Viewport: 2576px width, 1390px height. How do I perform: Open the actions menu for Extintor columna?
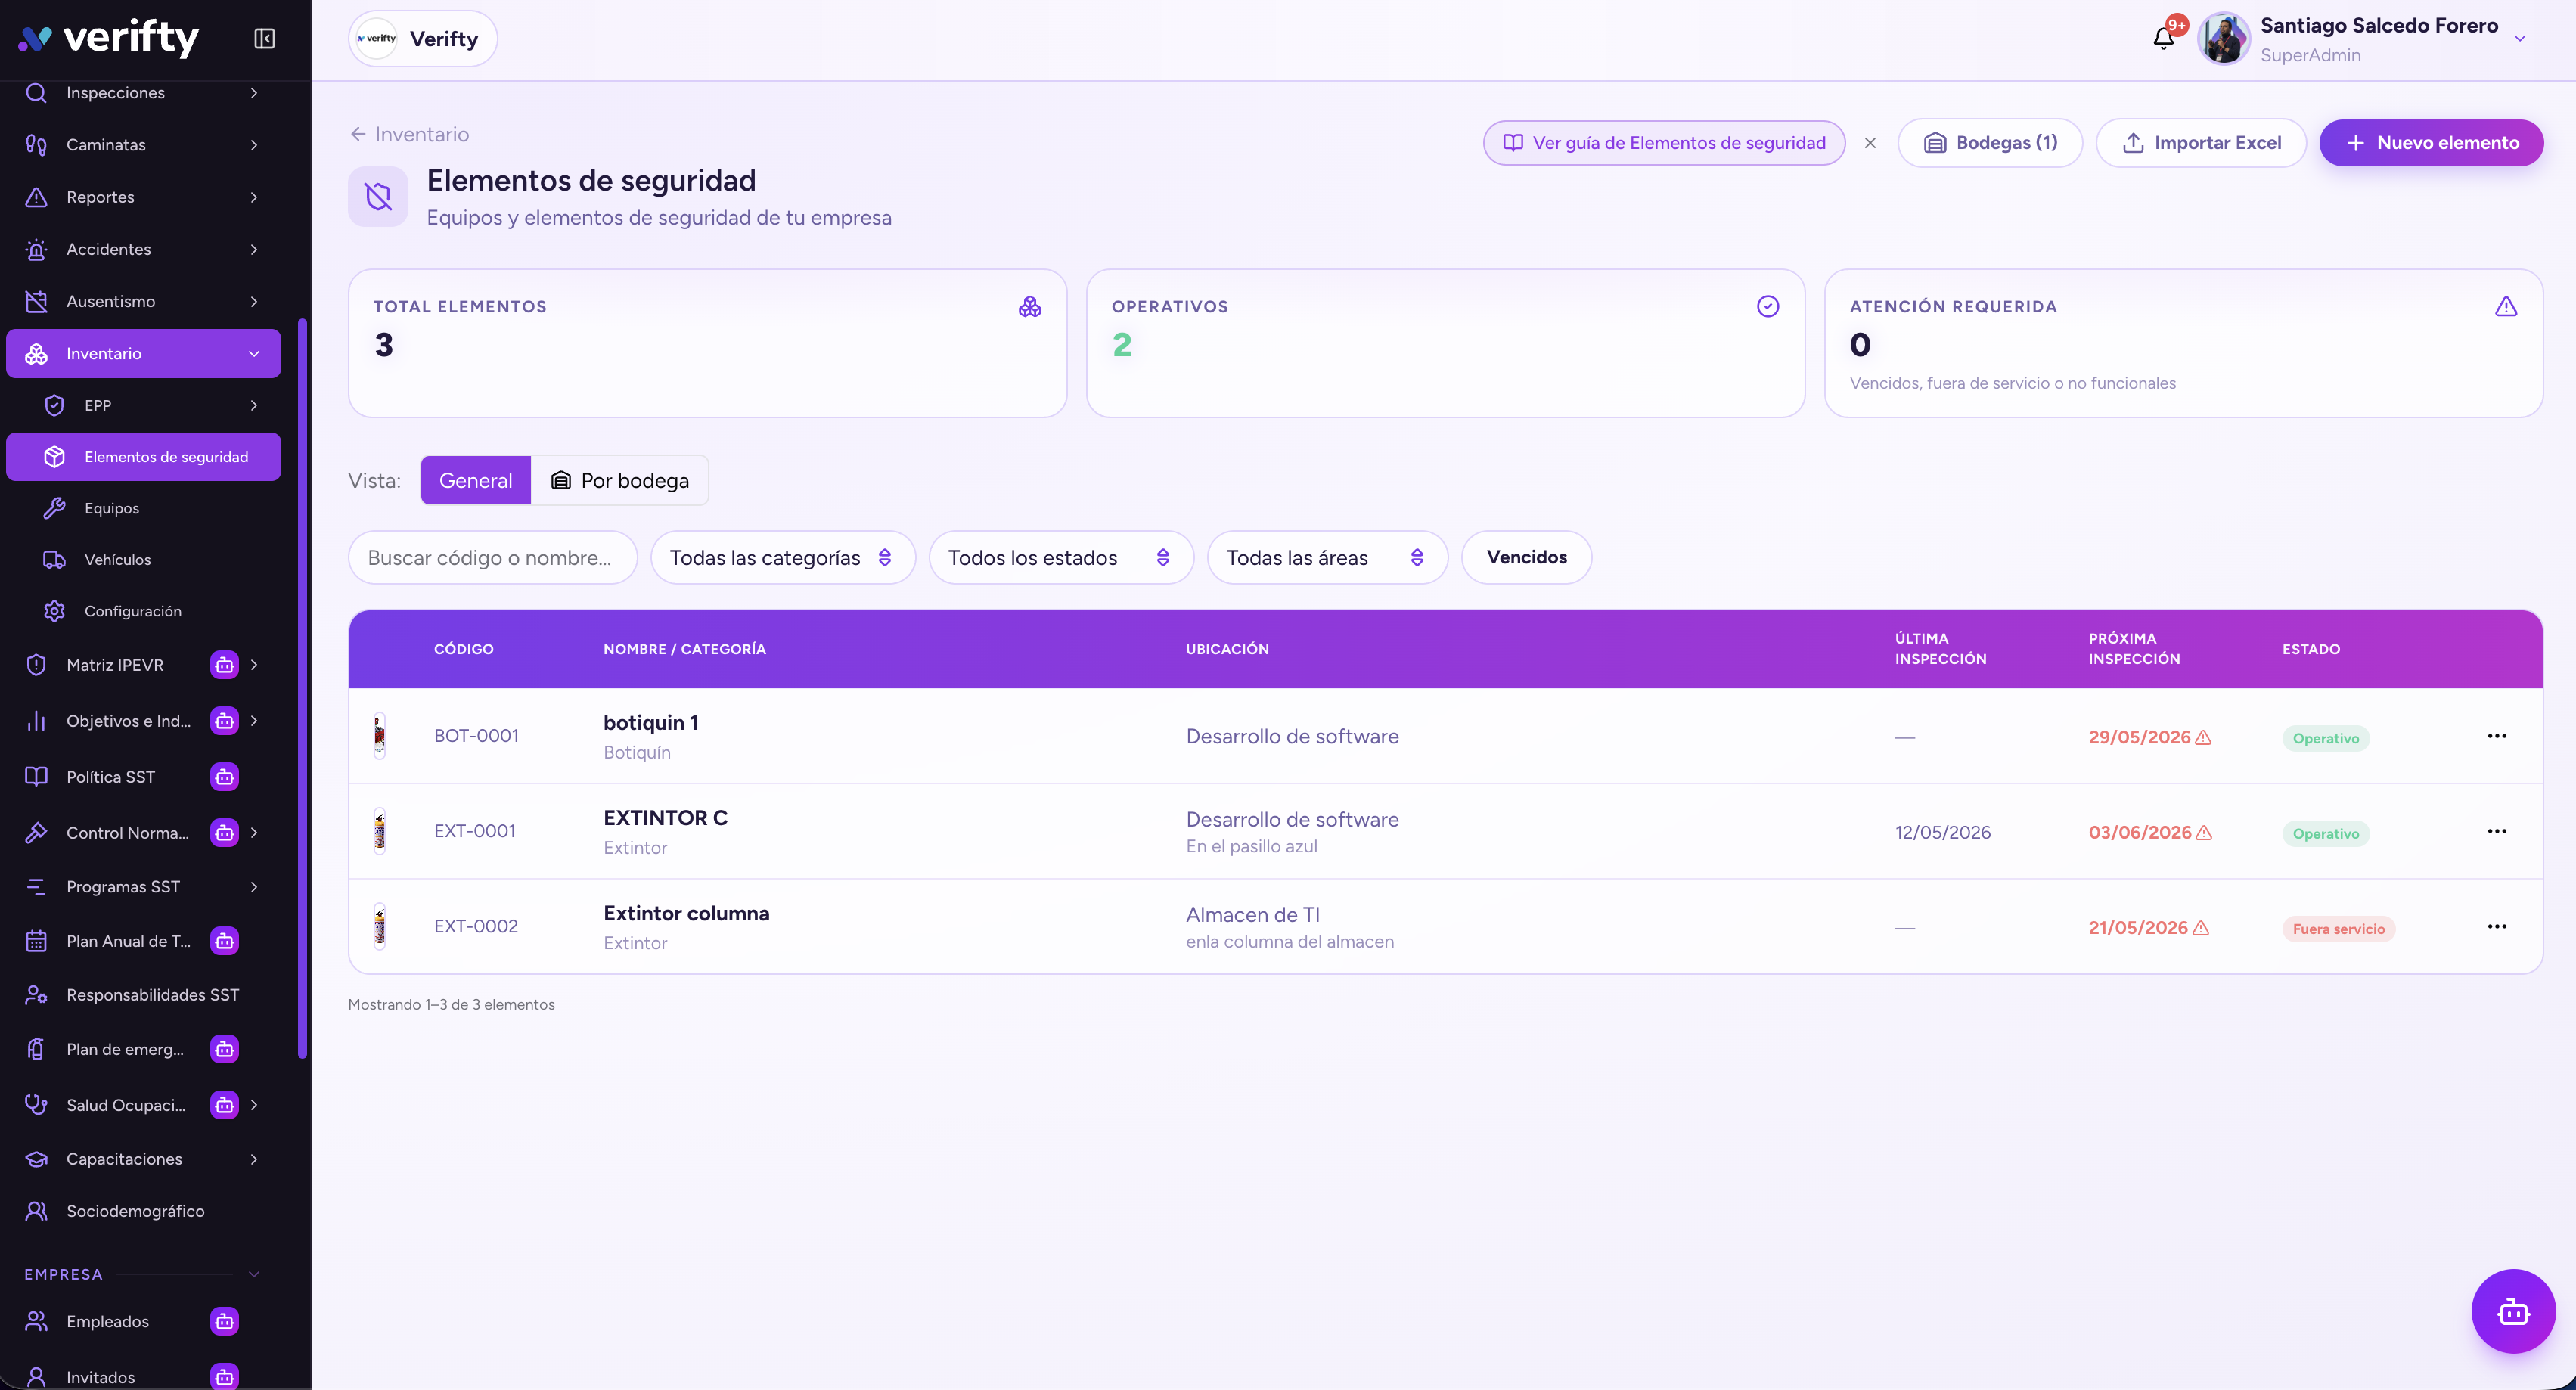click(2497, 926)
